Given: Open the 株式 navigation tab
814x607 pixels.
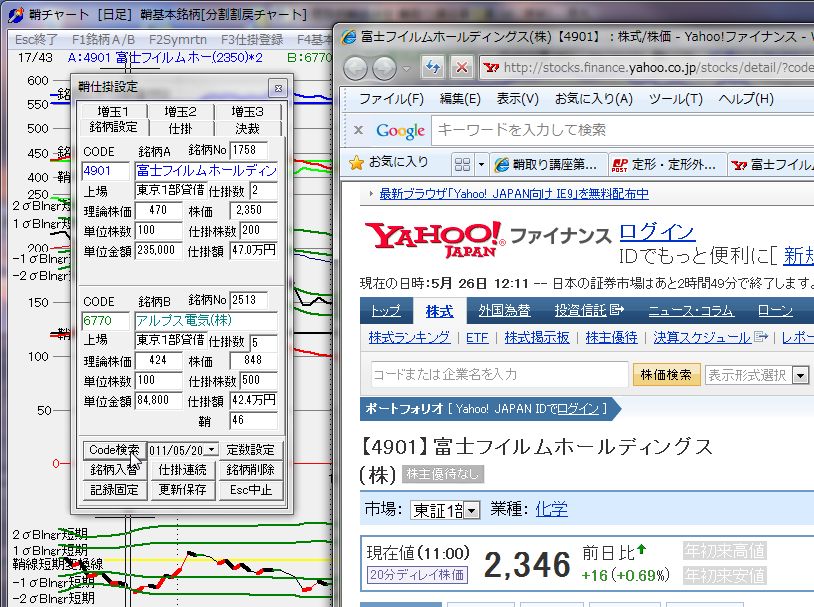Looking at the screenshot, I should coord(439,311).
